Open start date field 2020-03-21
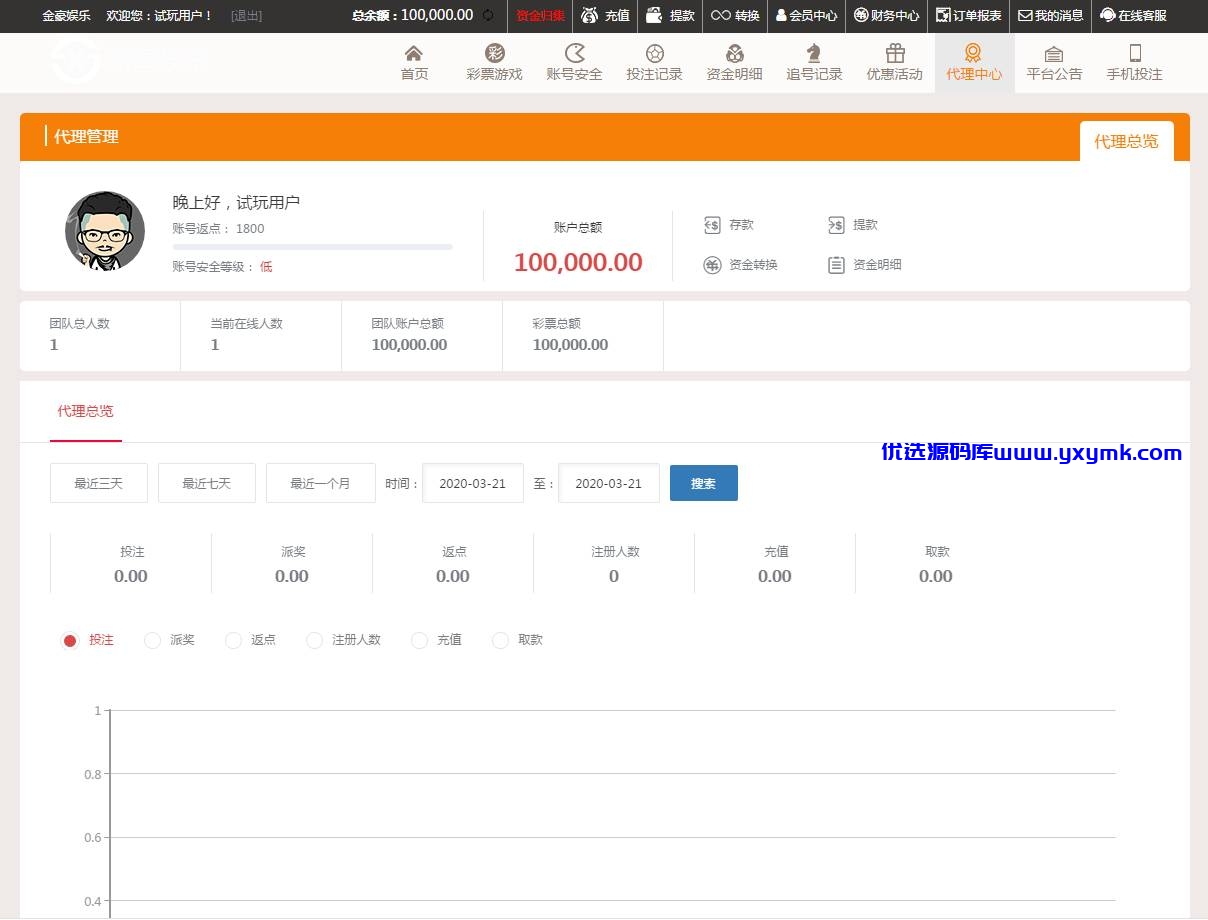This screenshot has height=920, width=1208. [x=473, y=483]
